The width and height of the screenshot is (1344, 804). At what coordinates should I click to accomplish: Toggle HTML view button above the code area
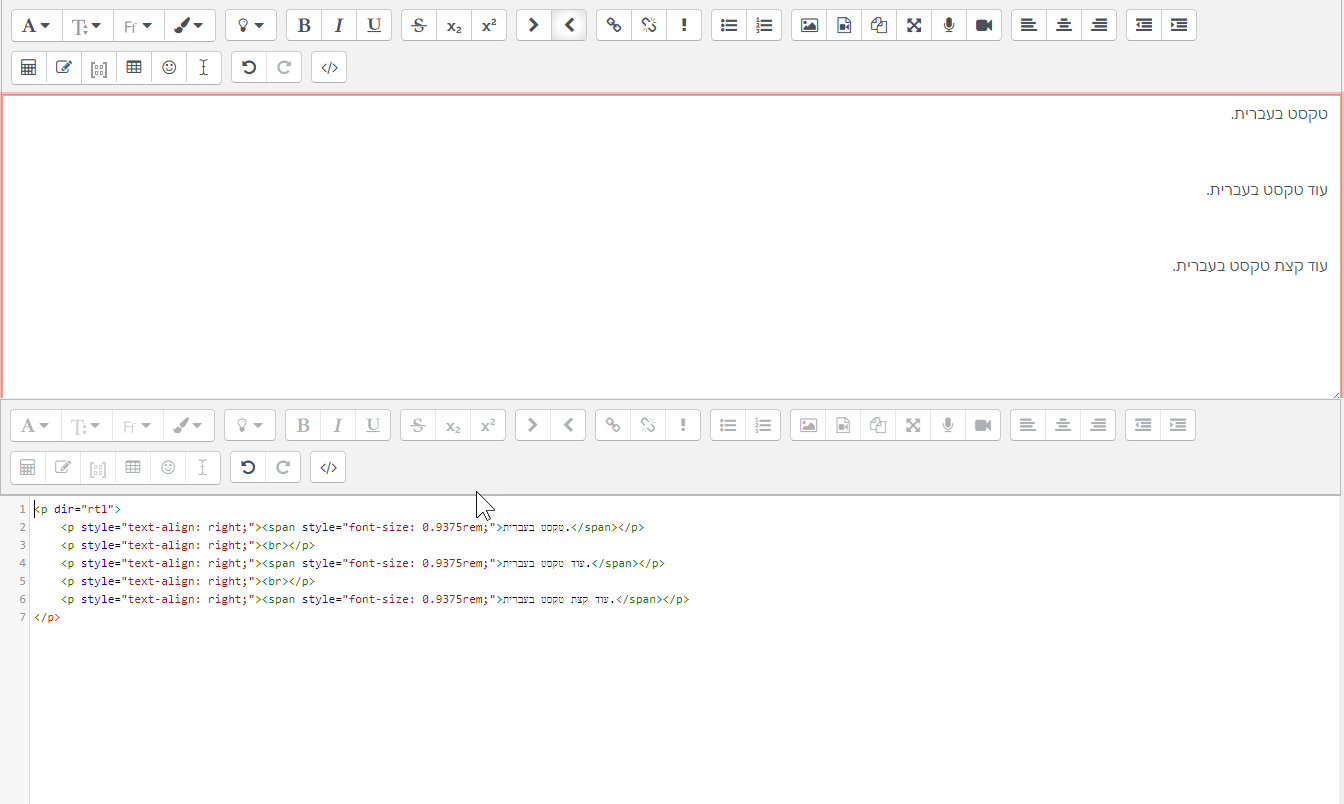tap(328, 467)
